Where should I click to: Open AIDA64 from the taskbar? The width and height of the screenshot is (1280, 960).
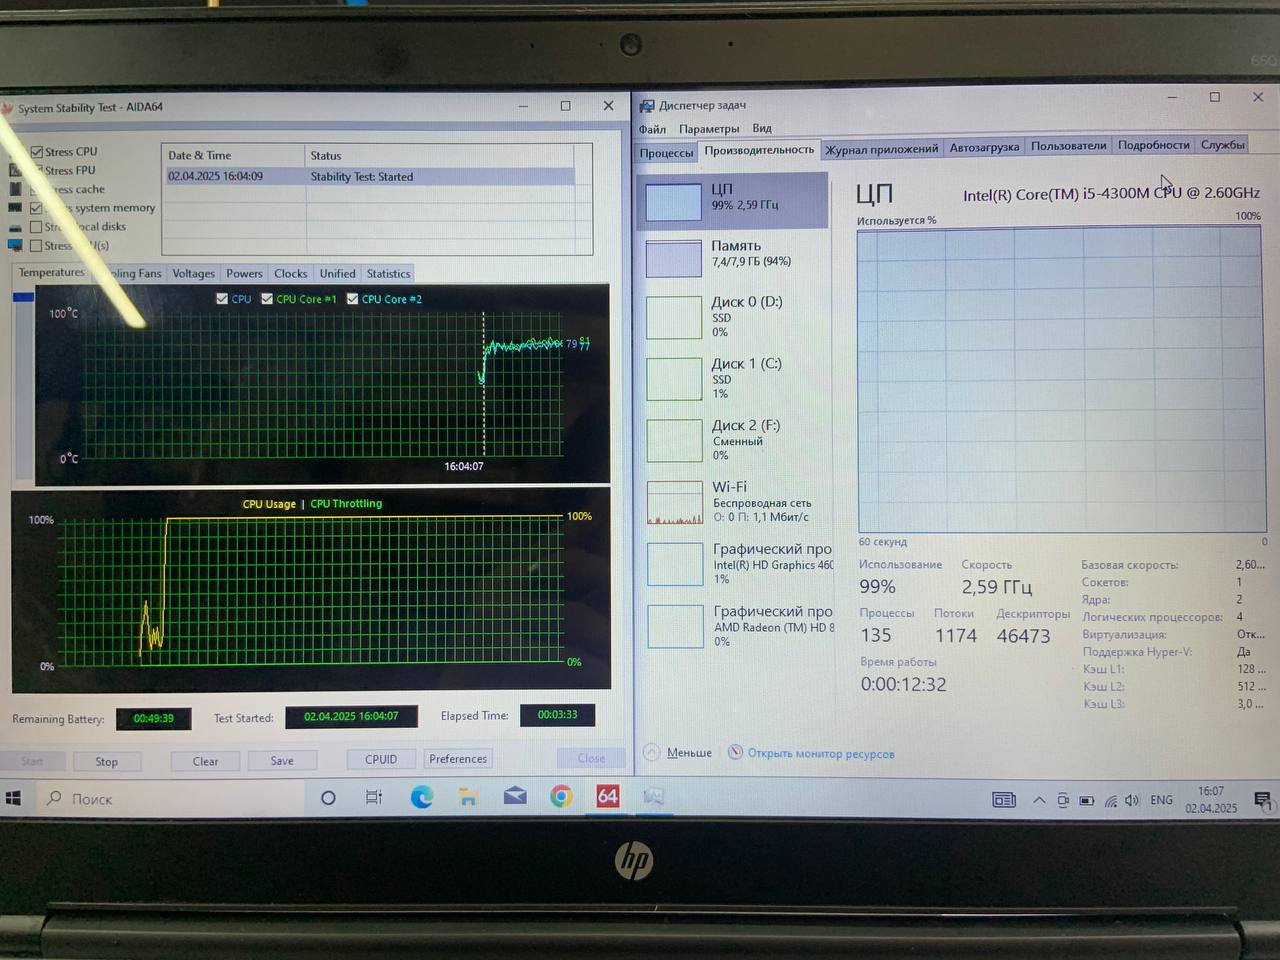tap(607, 796)
